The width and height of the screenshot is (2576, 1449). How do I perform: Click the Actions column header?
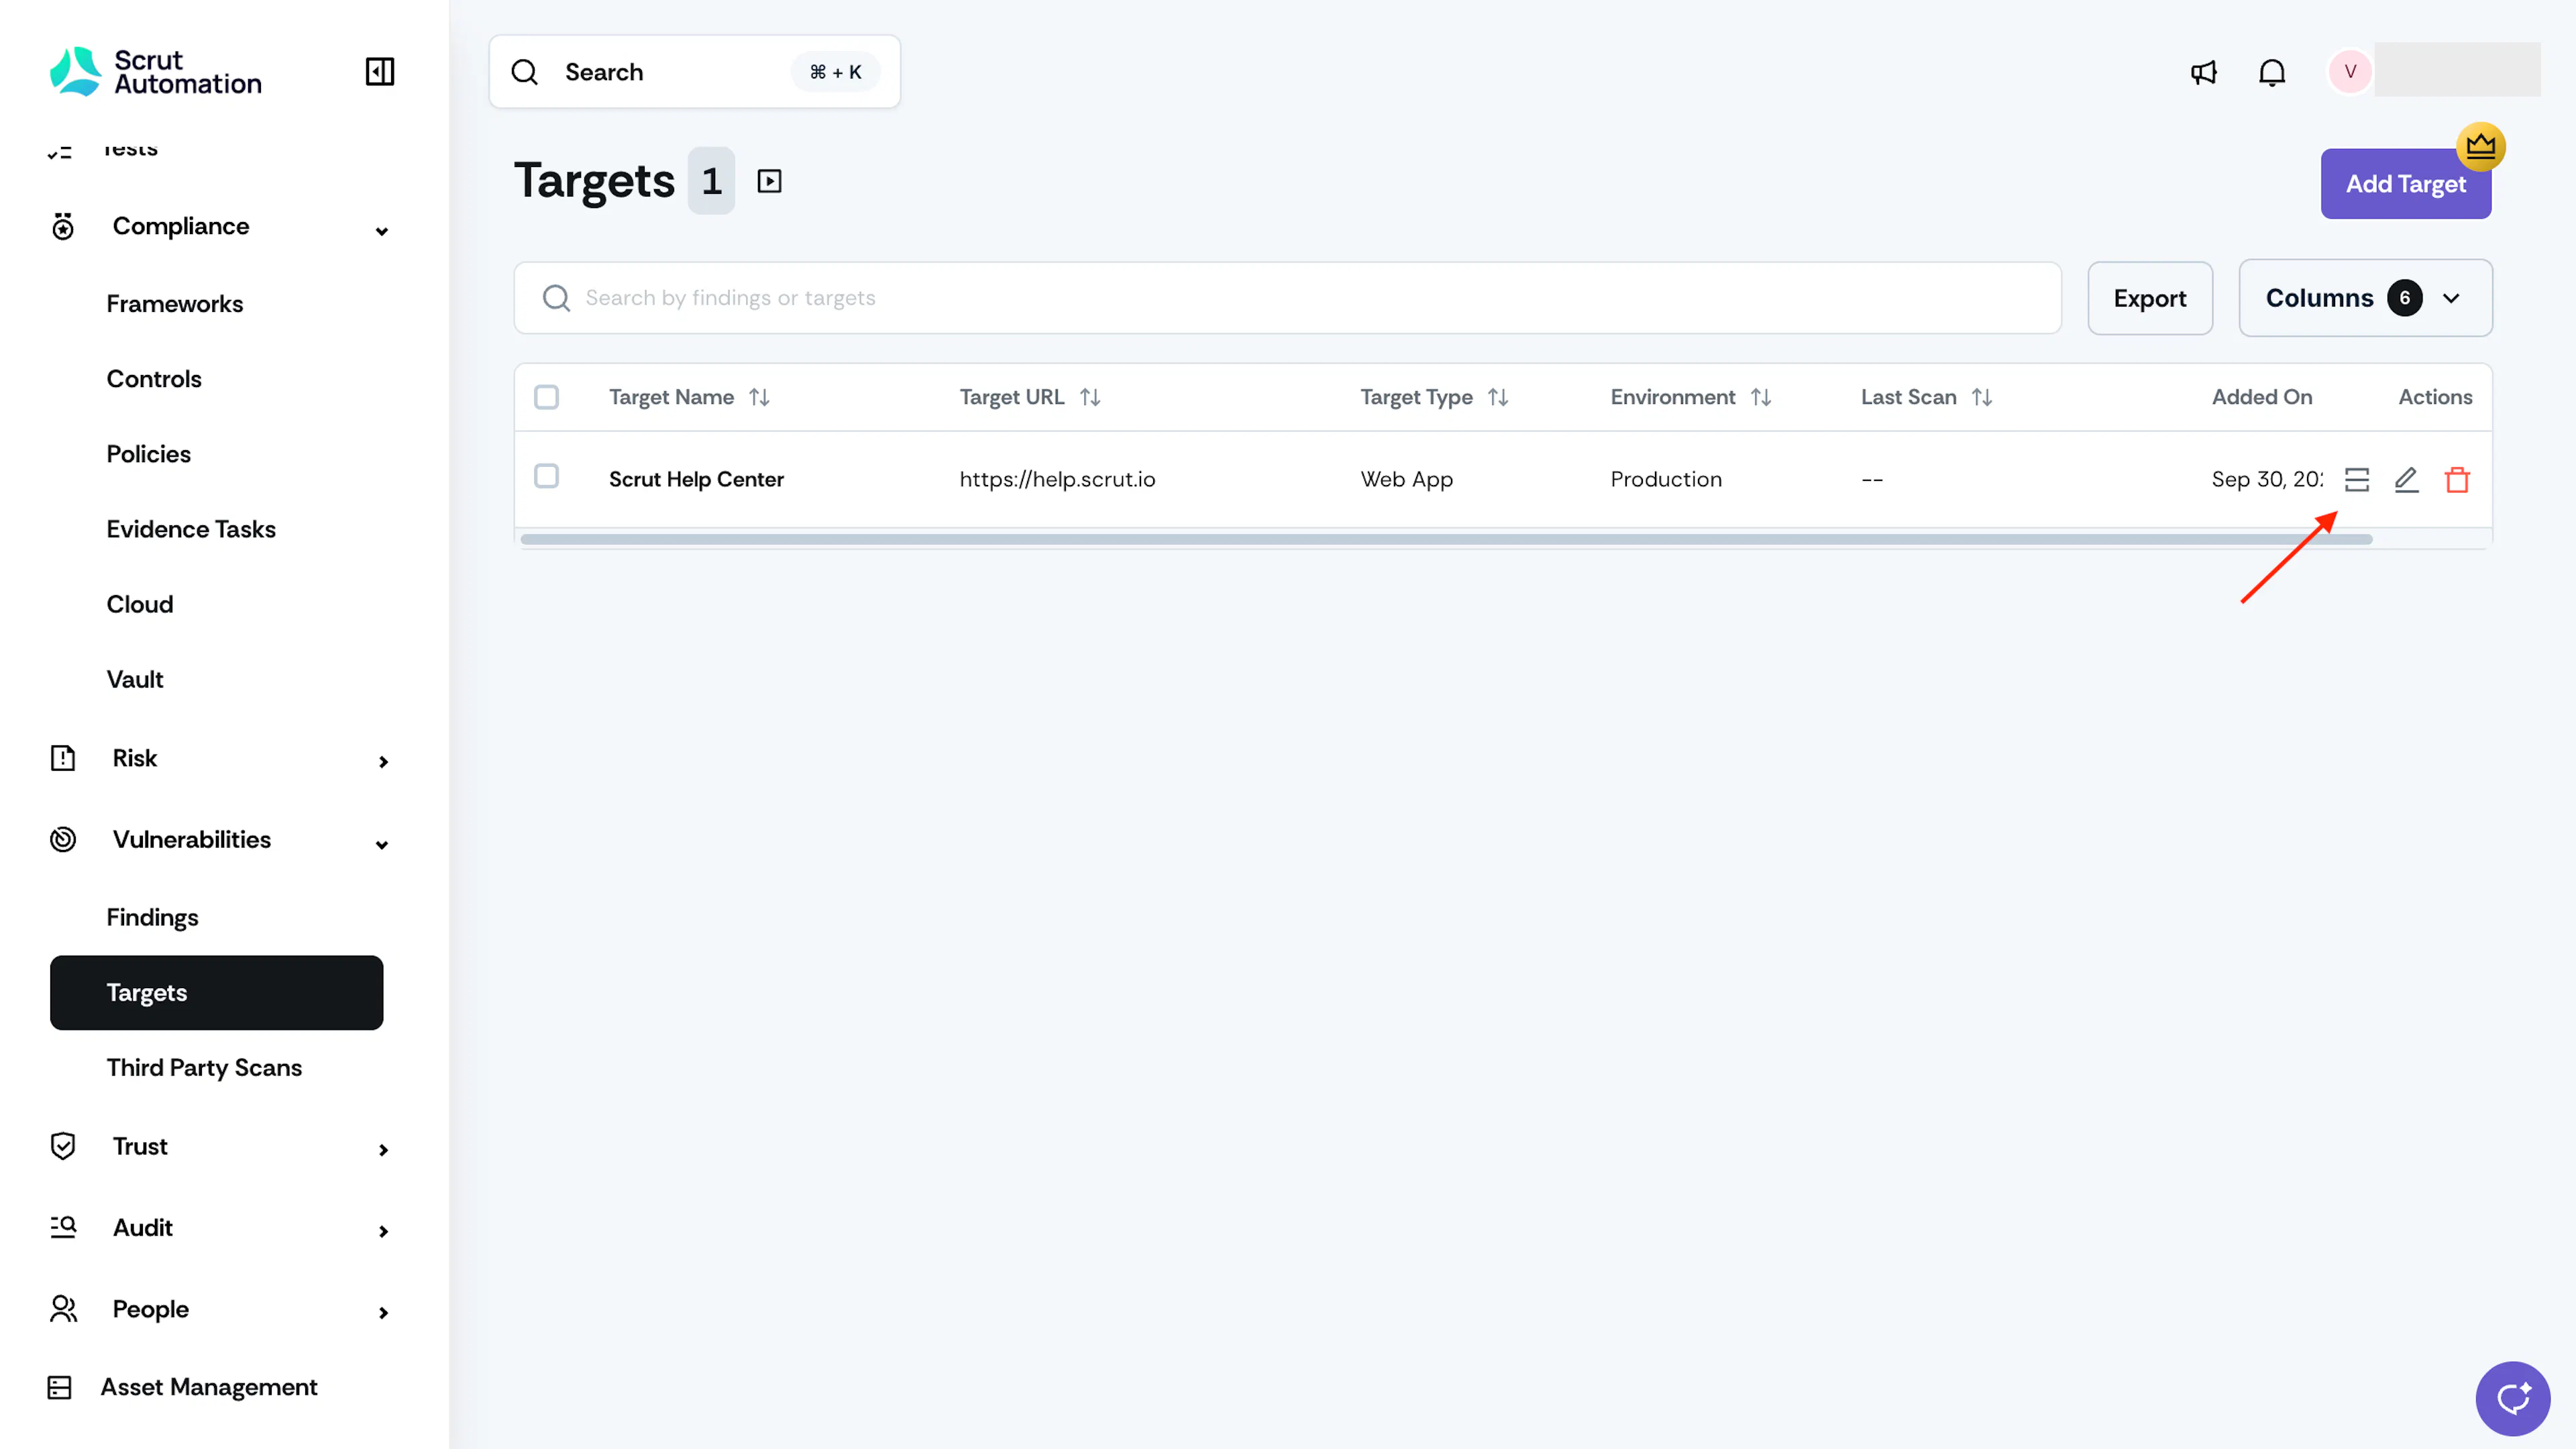point(2435,397)
